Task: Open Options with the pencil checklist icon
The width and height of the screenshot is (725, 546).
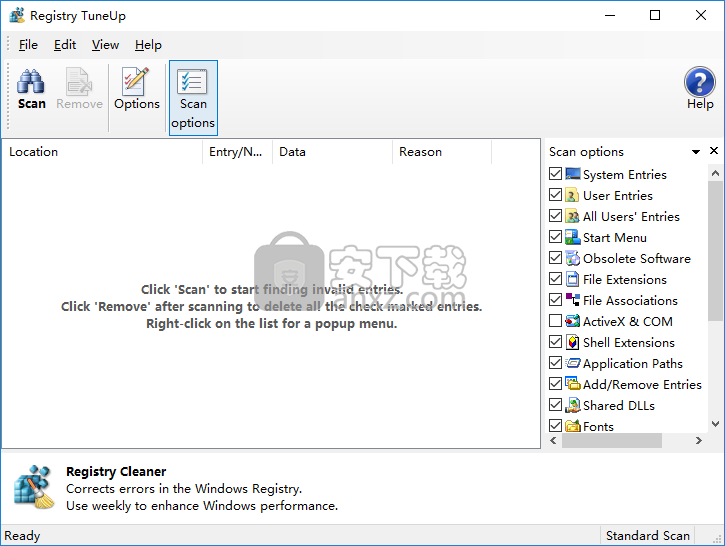Action: [137, 90]
